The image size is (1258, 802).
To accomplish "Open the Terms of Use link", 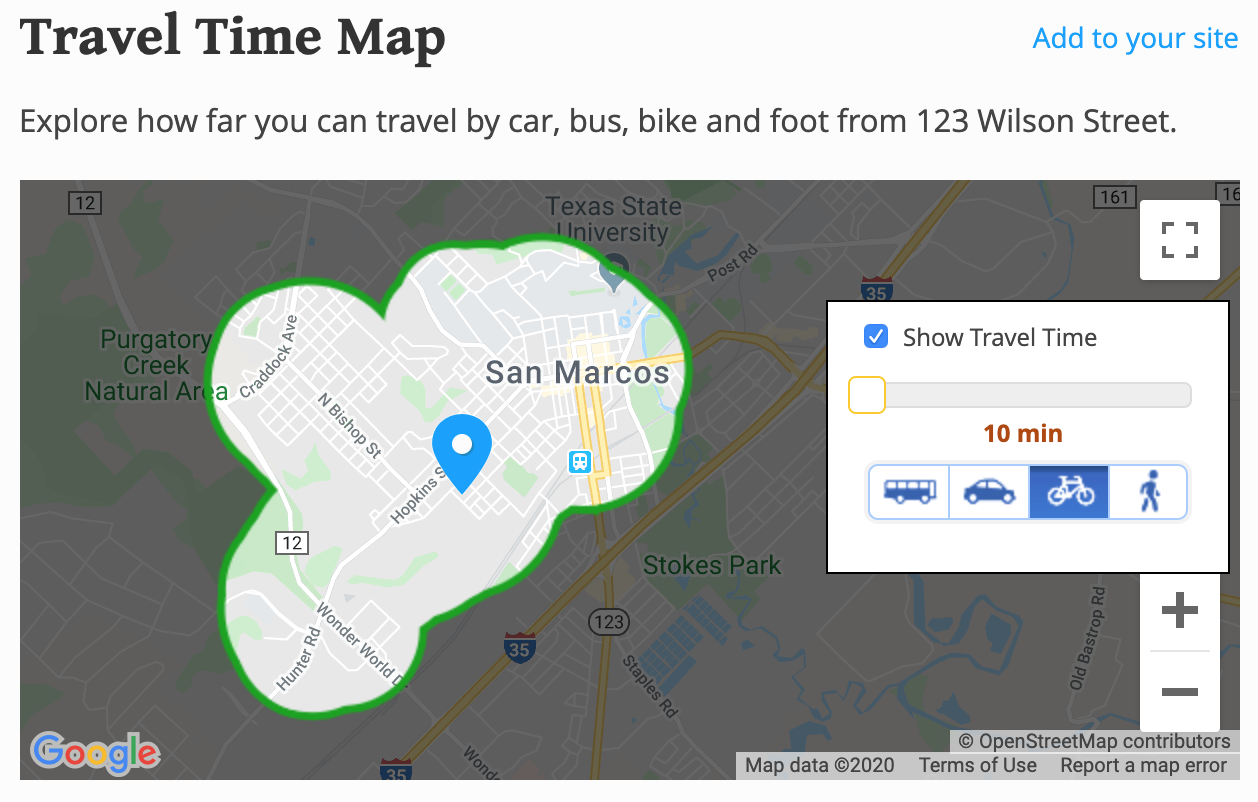I will coord(977,766).
